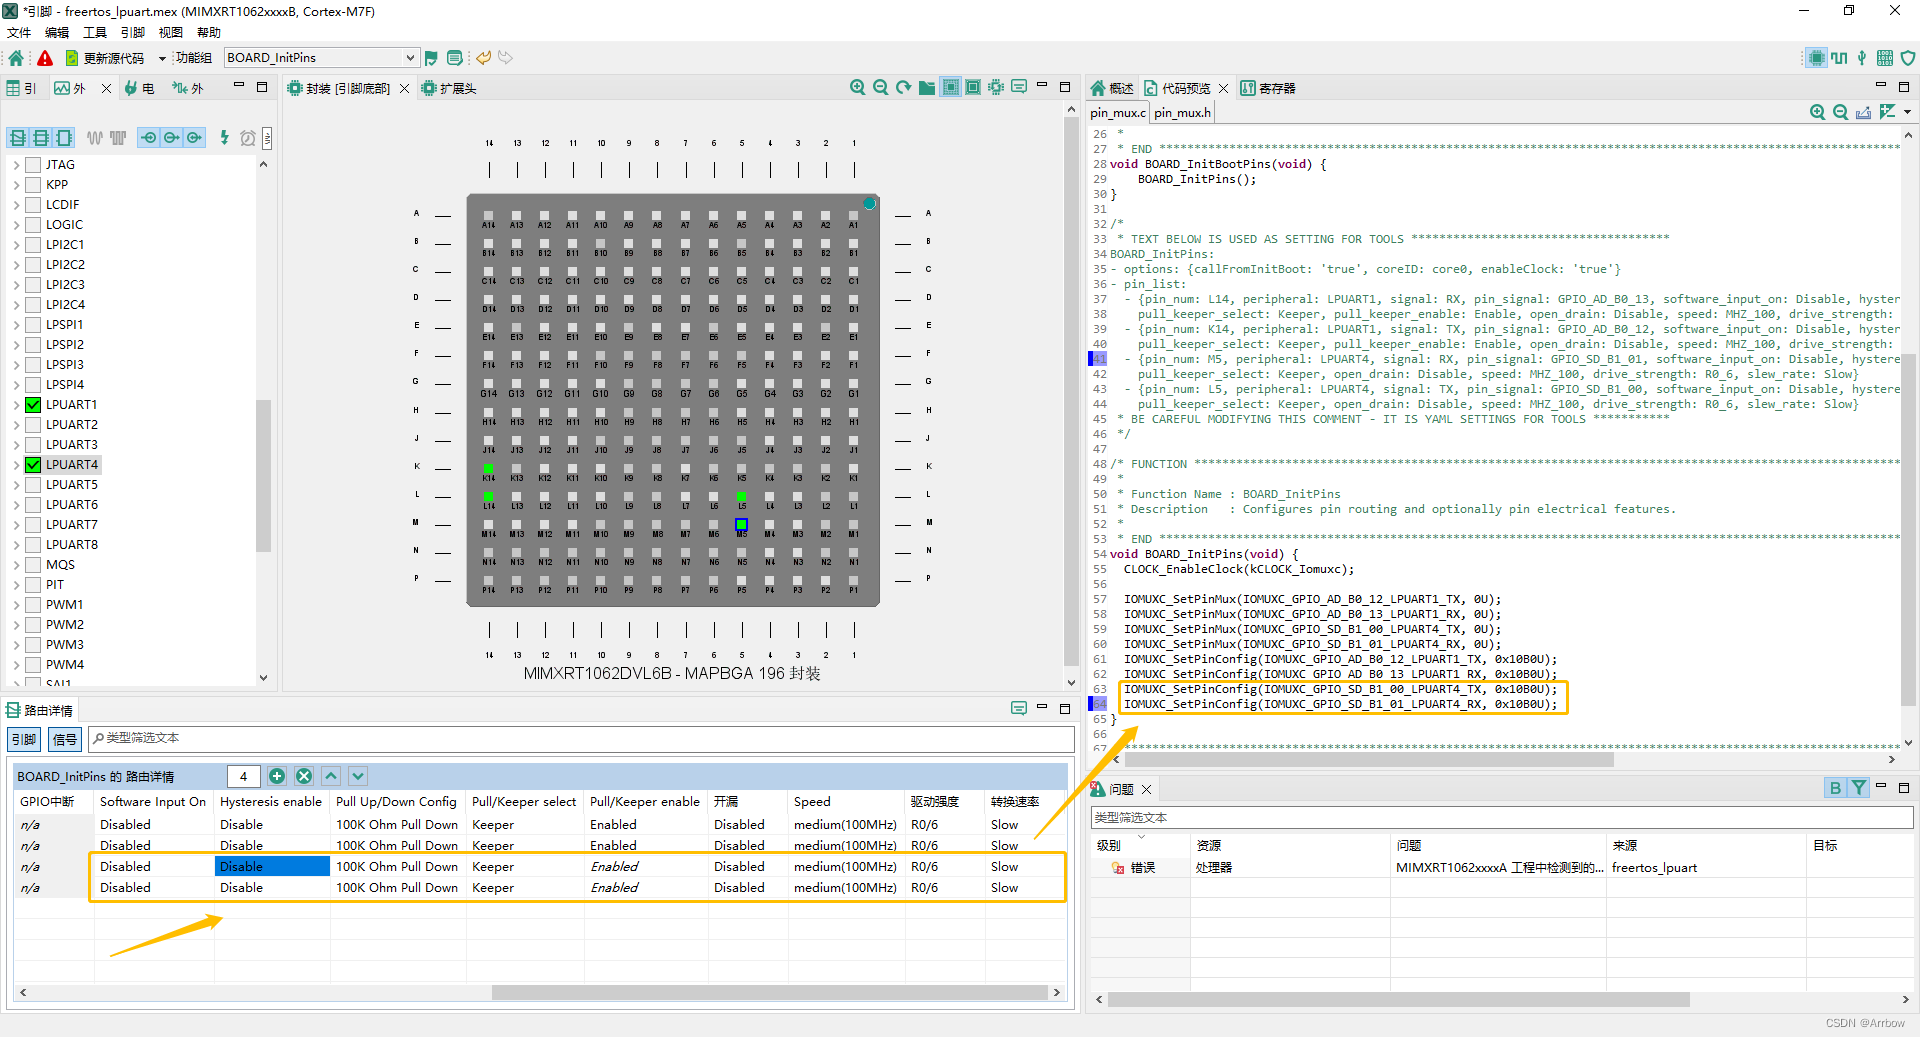Viewport: 1920px width, 1037px height.
Task: Zoom in on the package view
Action: coord(858,88)
